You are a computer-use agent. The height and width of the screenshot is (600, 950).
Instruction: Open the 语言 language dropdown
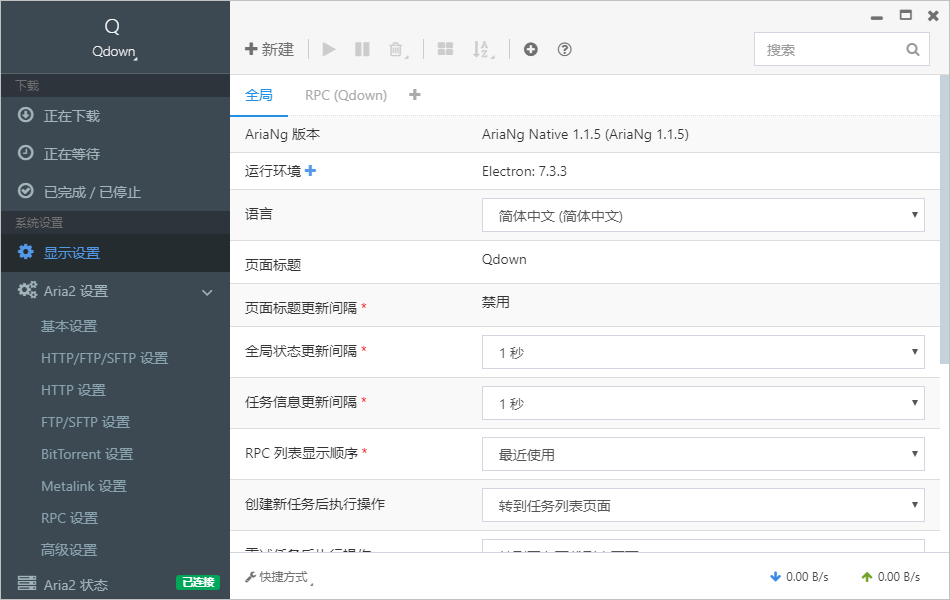702,215
